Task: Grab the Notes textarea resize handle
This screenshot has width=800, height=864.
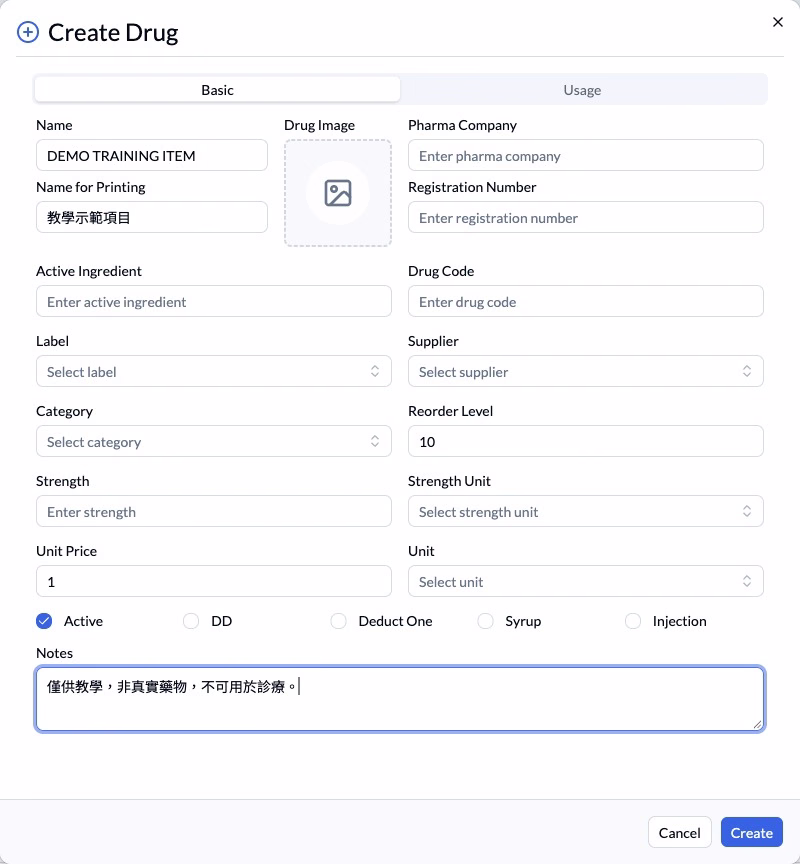Action: click(x=758, y=725)
